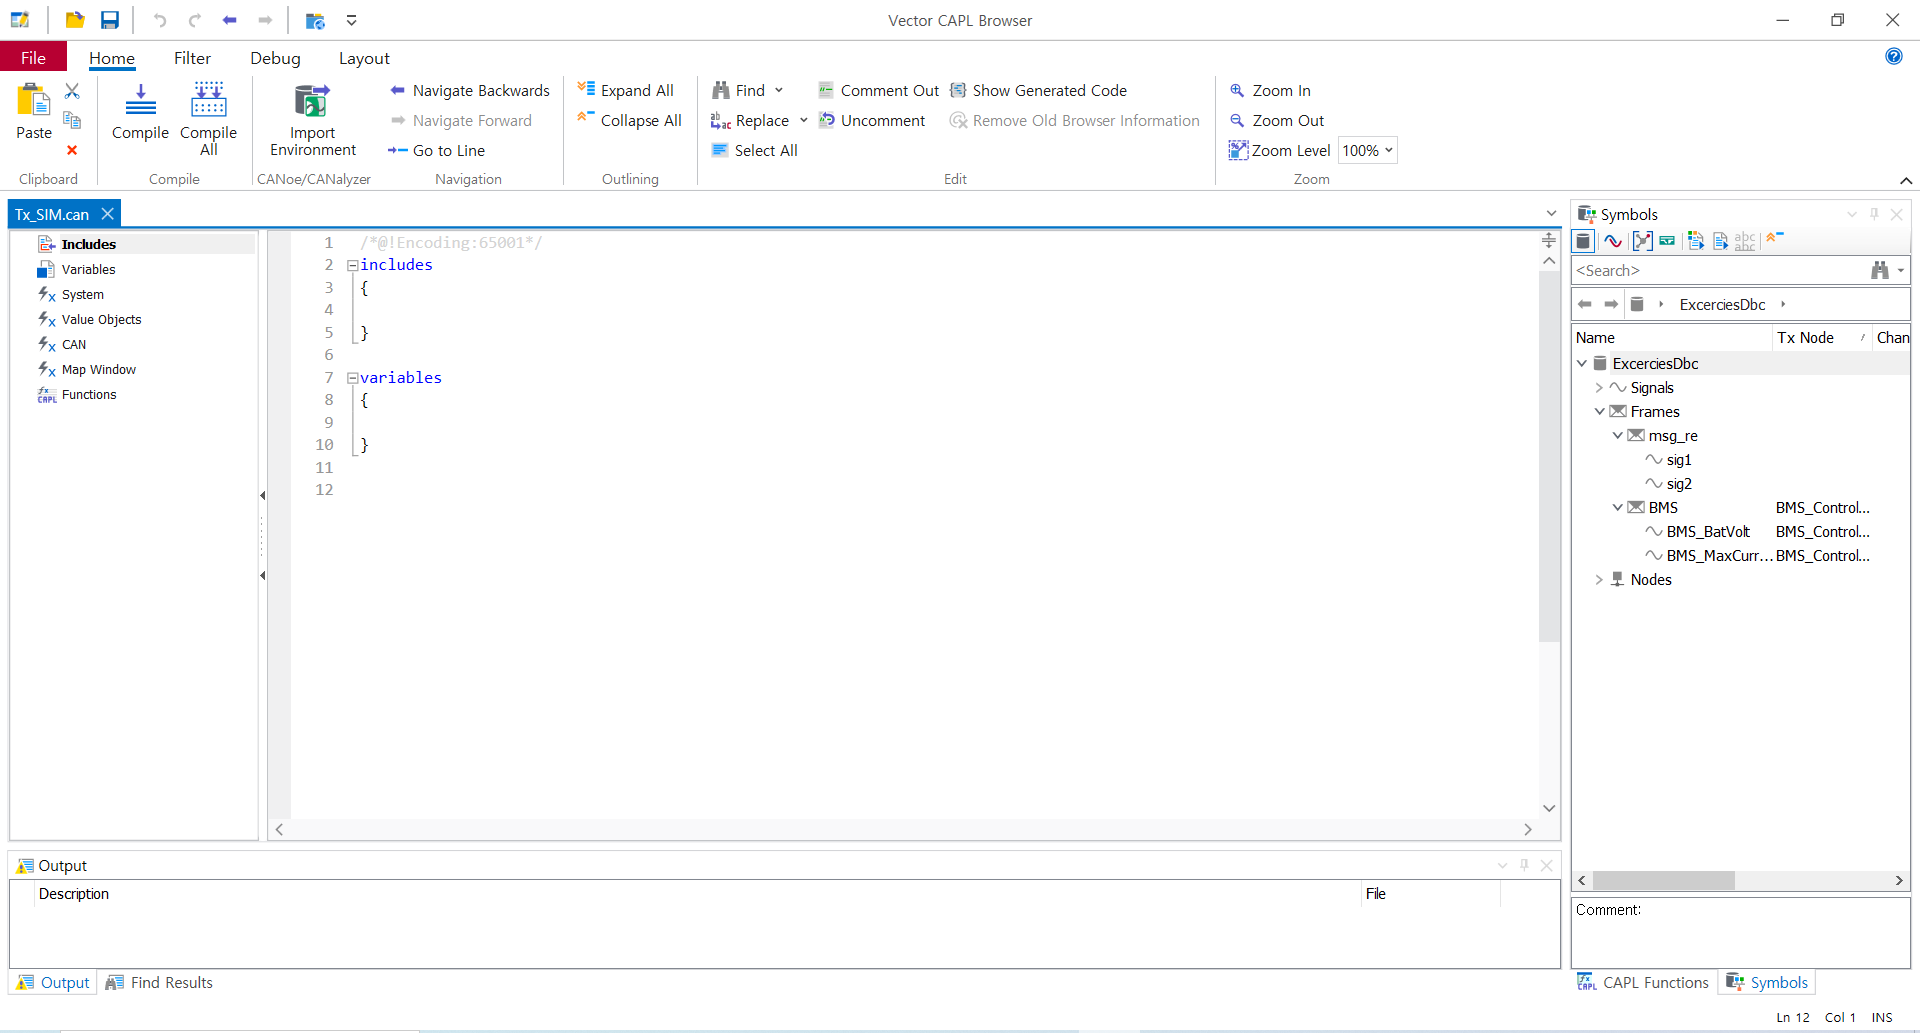Click database root icon in Symbols breadcrumb
This screenshot has width=1920, height=1033.
(x=1637, y=304)
